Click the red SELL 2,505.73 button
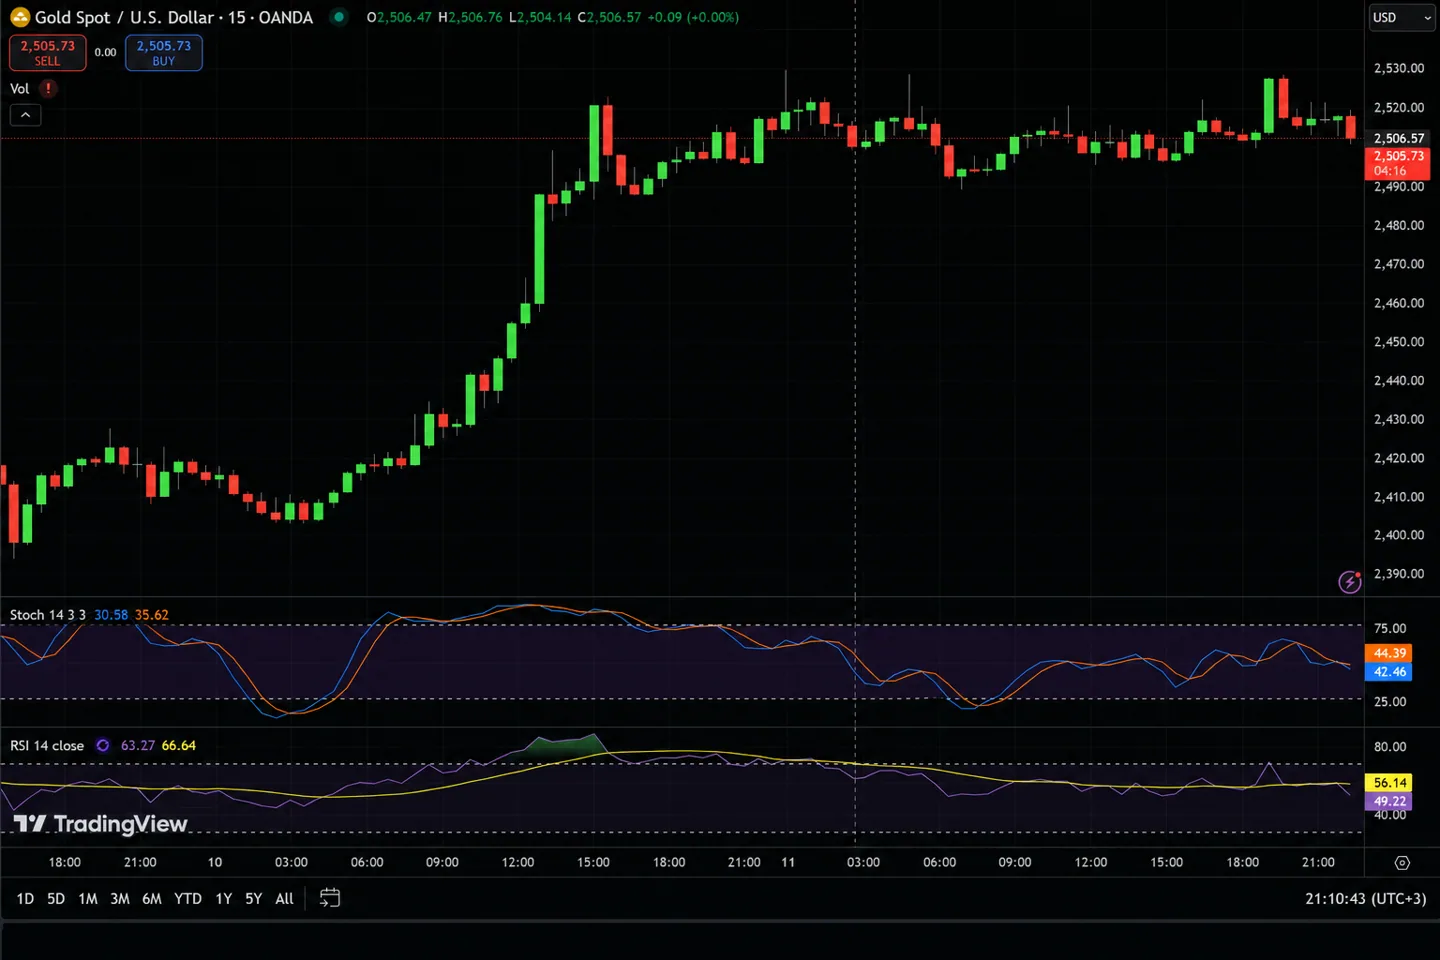The width and height of the screenshot is (1440, 960). pos(48,53)
